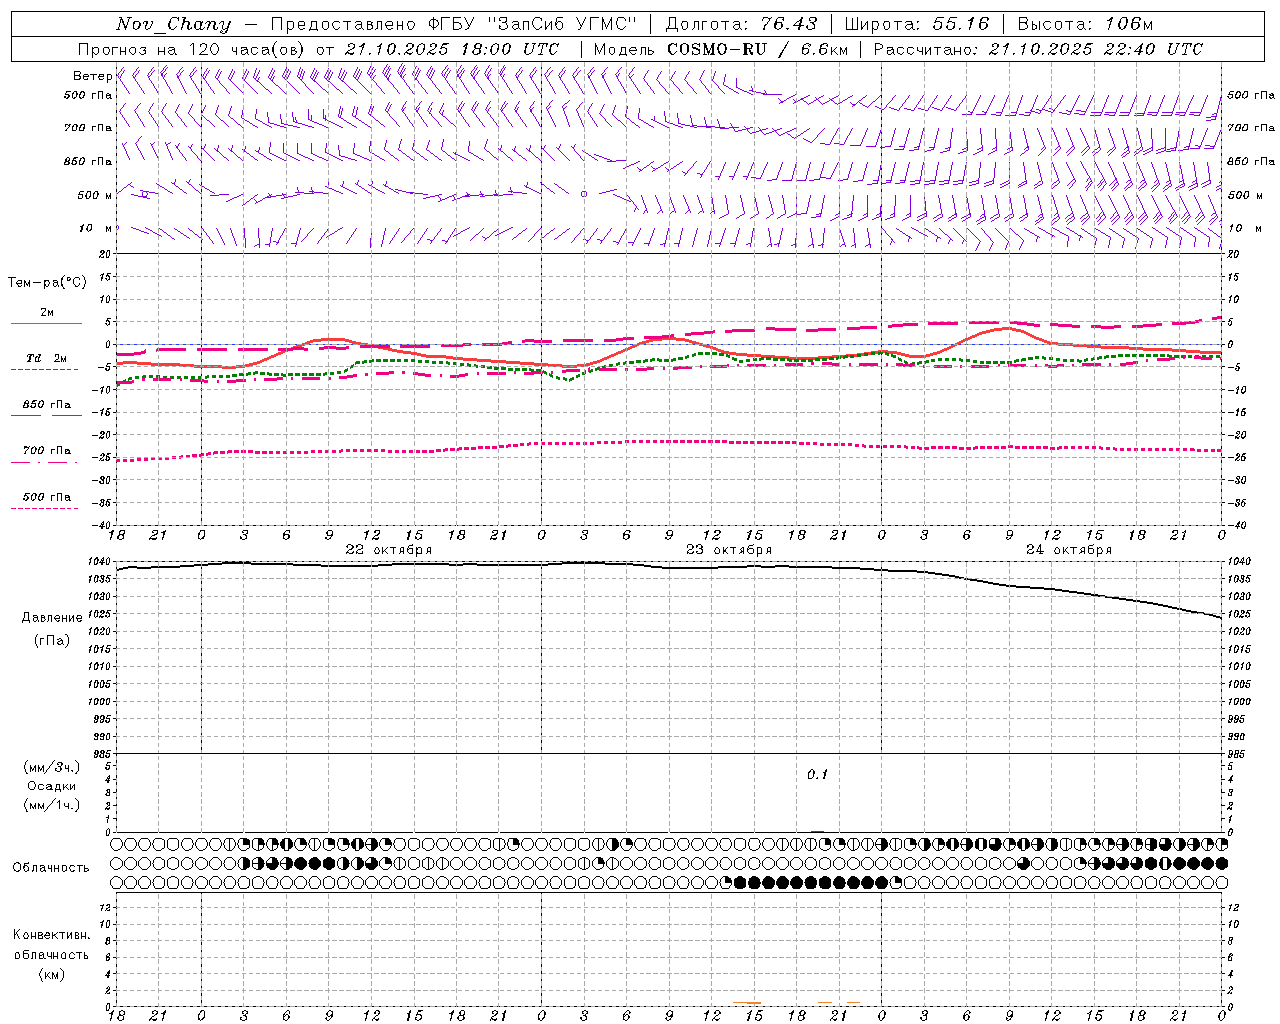Click the (мм/3ч.) precipitation unit label
The image size is (1280, 1024).
point(52,767)
